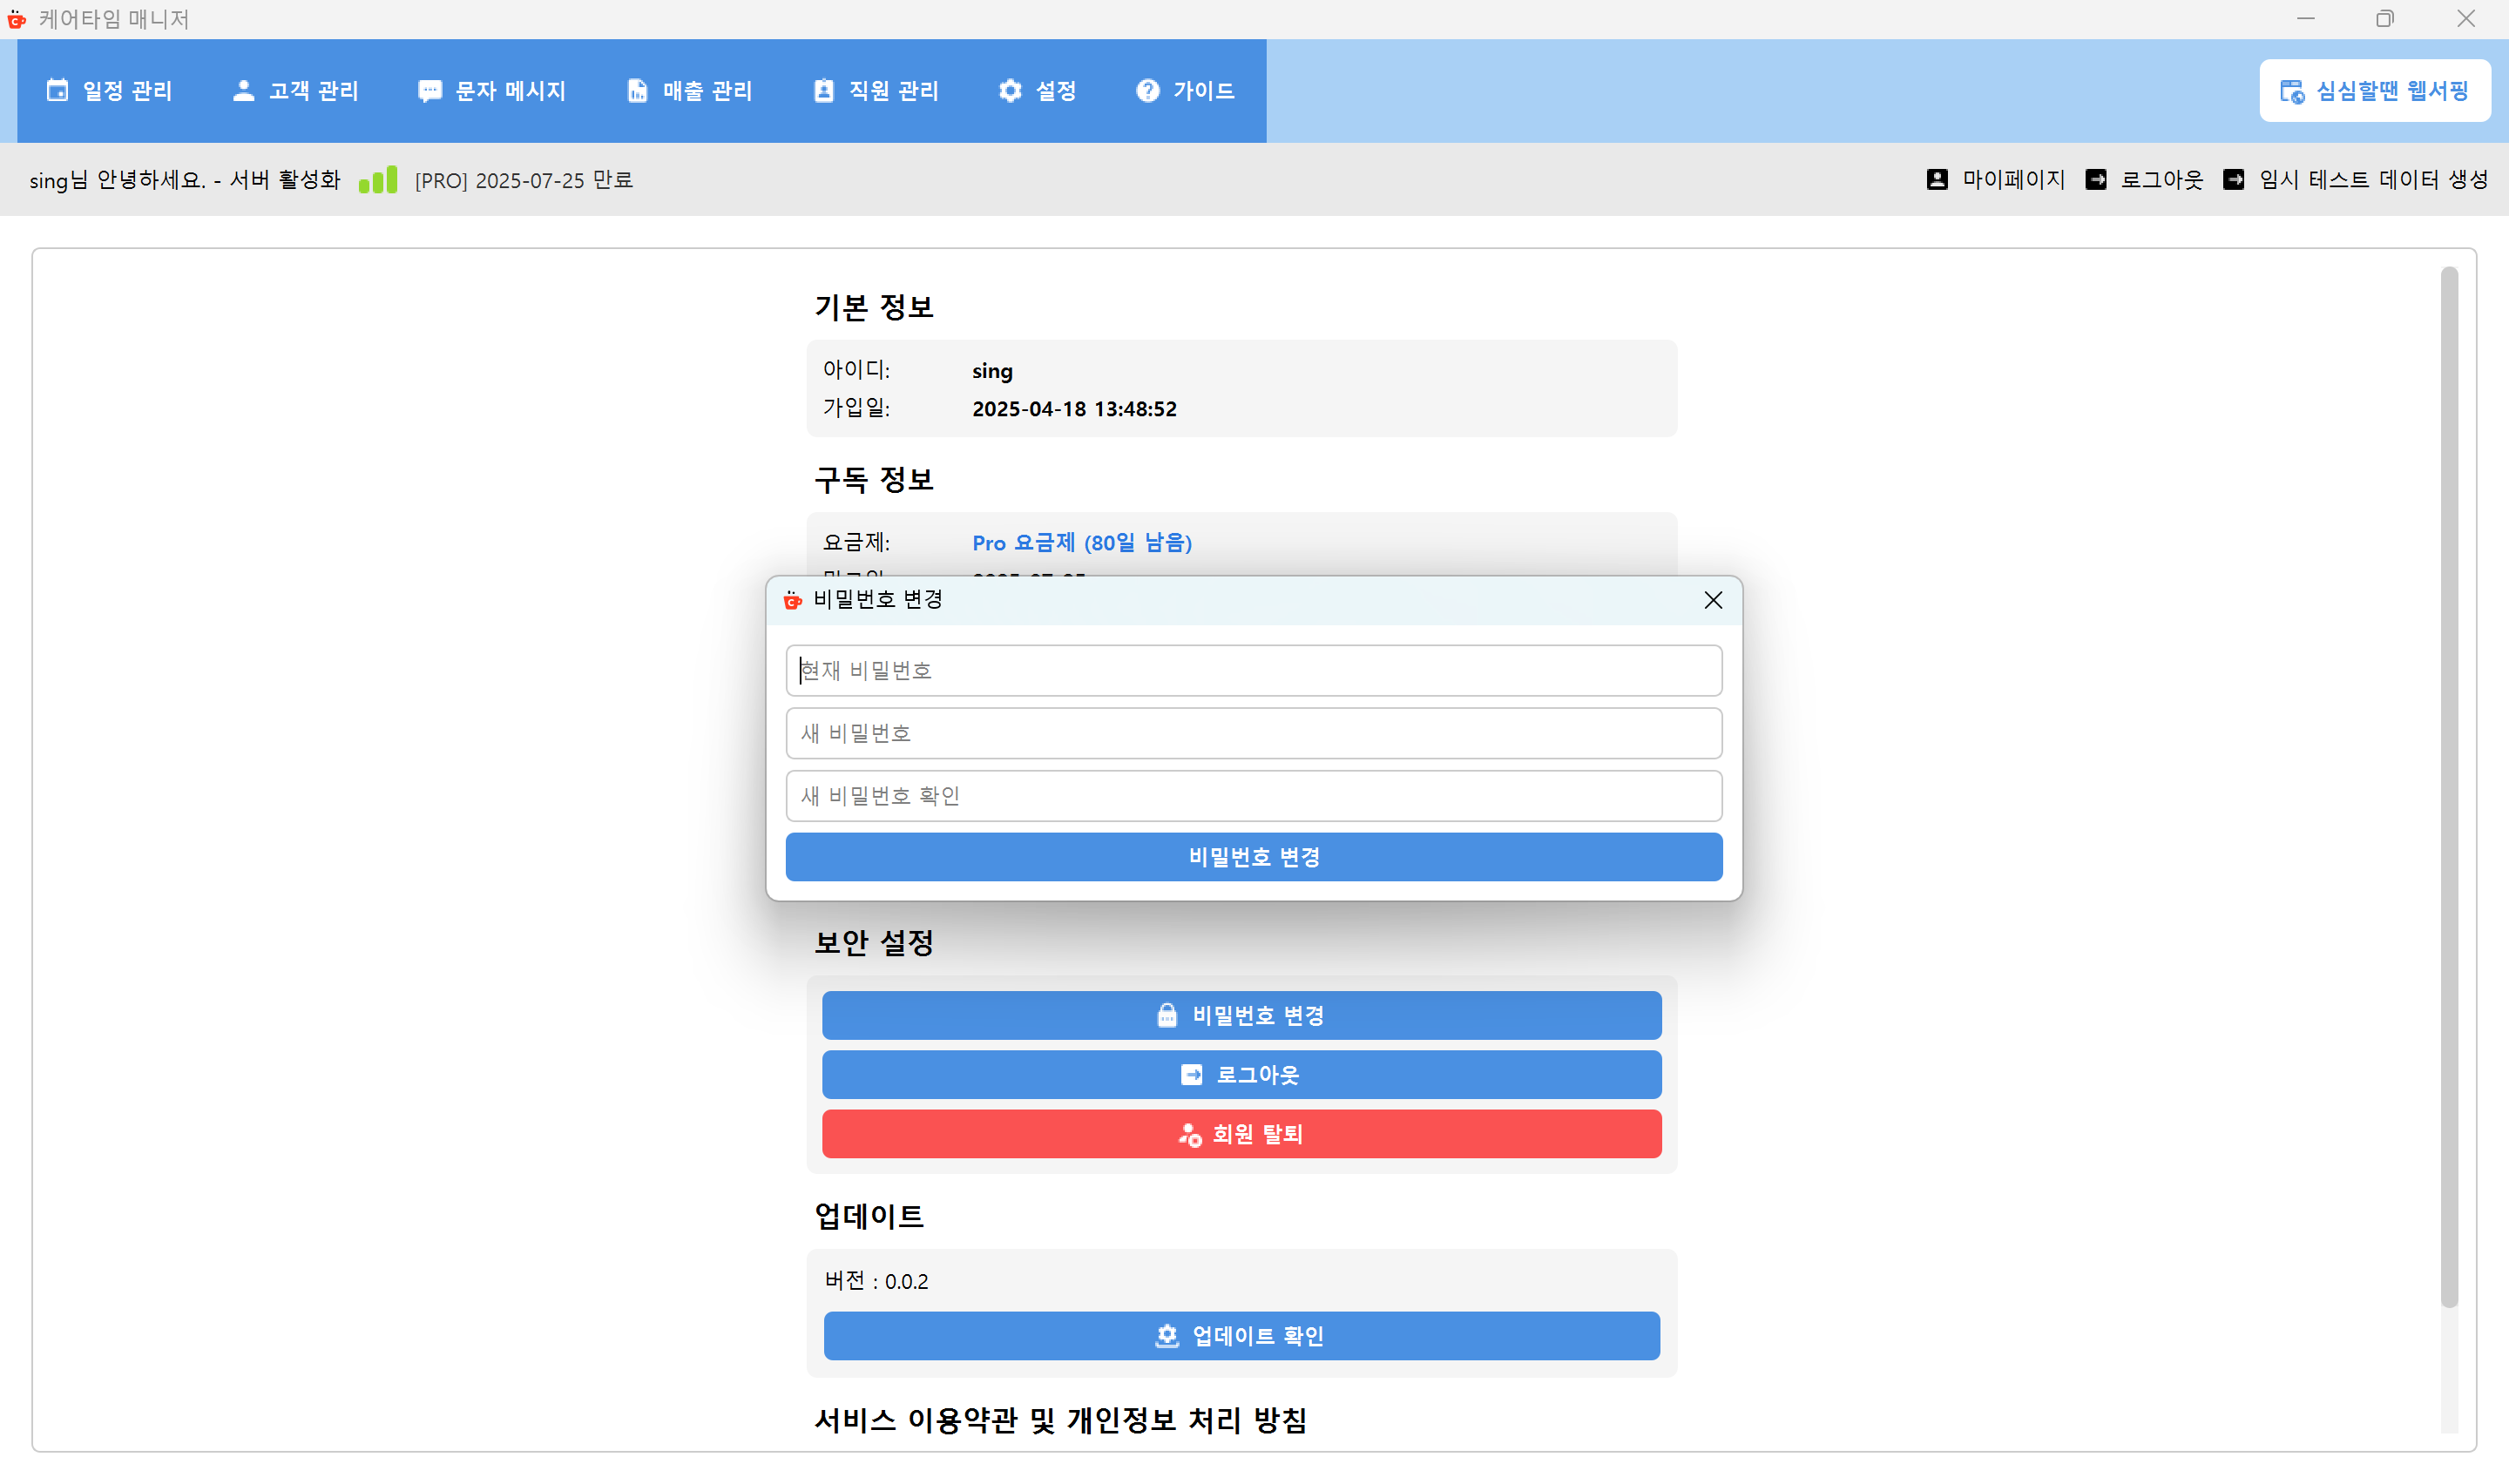2509x1484 pixels.
Task: Click the app logo in title bar
Action: (x=17, y=19)
